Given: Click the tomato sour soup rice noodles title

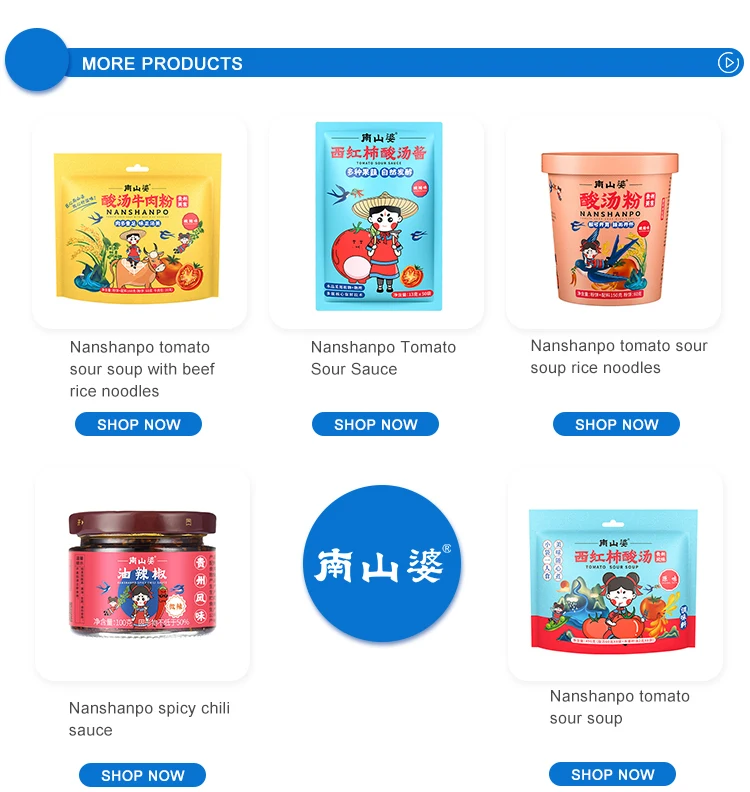Looking at the screenshot, I should point(619,357).
